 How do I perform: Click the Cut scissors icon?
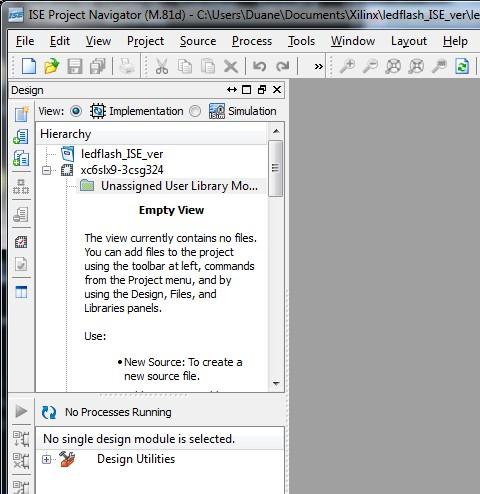click(x=162, y=66)
